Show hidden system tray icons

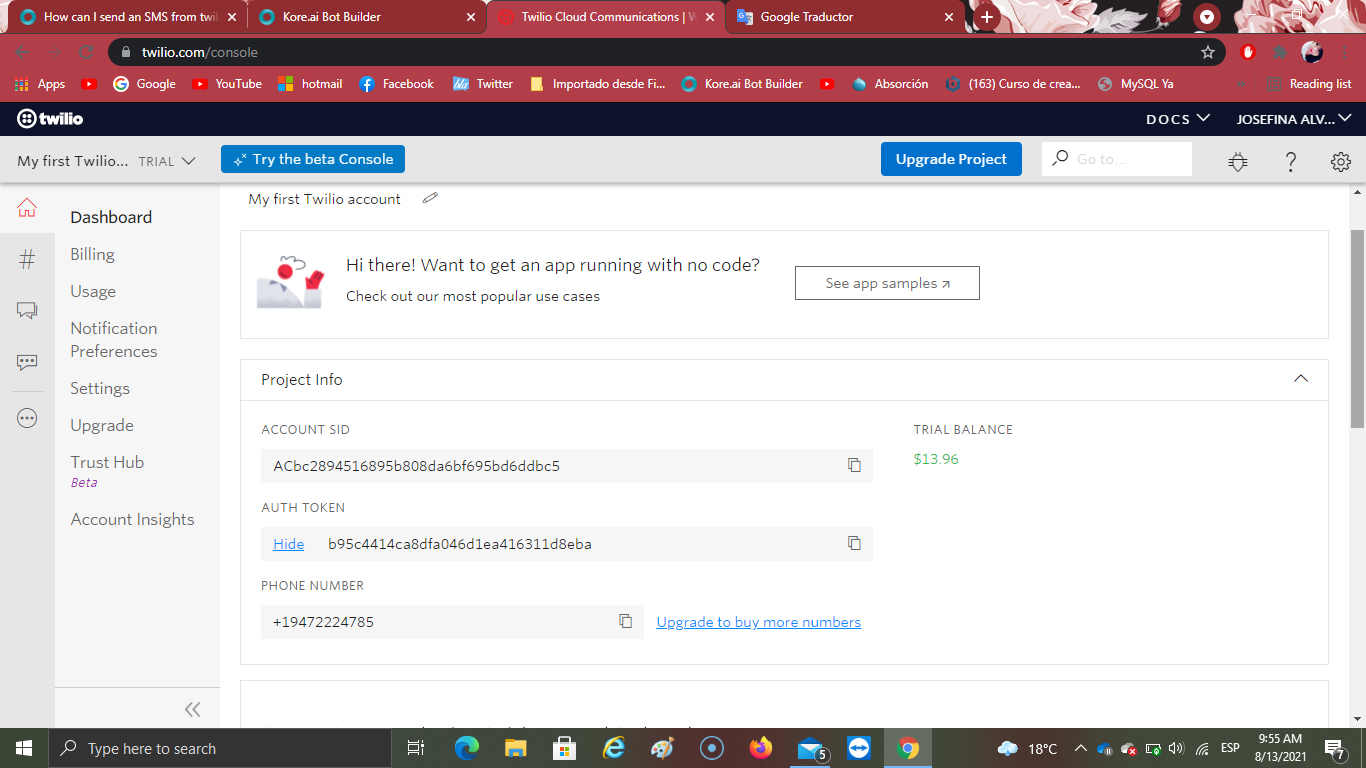pyautogui.click(x=1081, y=748)
